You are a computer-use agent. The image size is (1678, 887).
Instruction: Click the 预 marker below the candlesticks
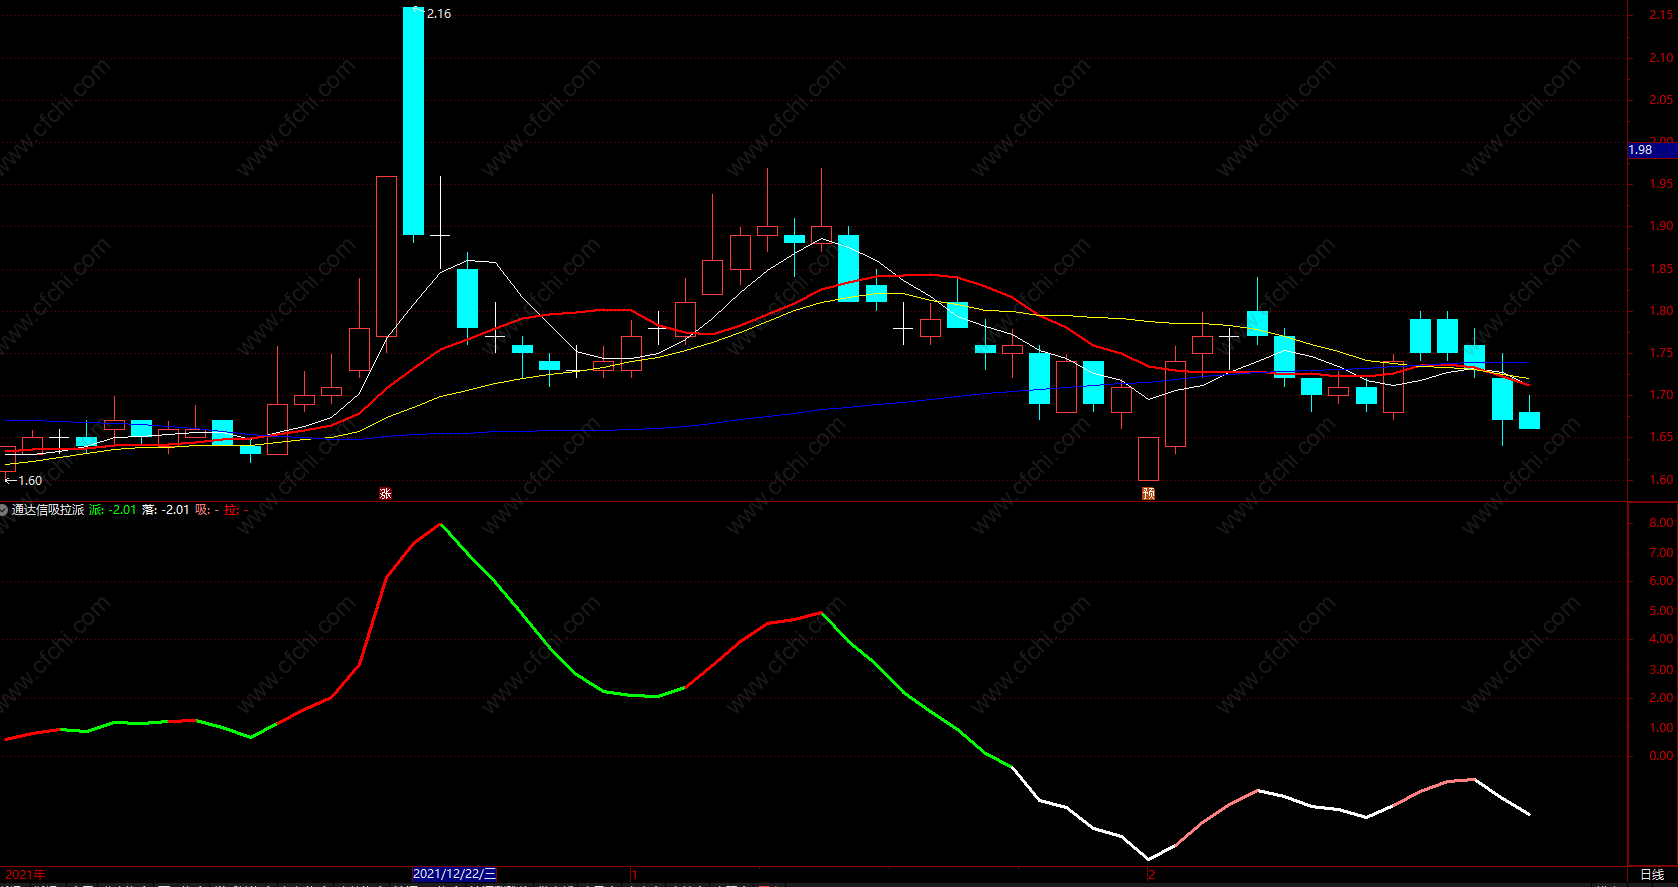click(x=1148, y=494)
